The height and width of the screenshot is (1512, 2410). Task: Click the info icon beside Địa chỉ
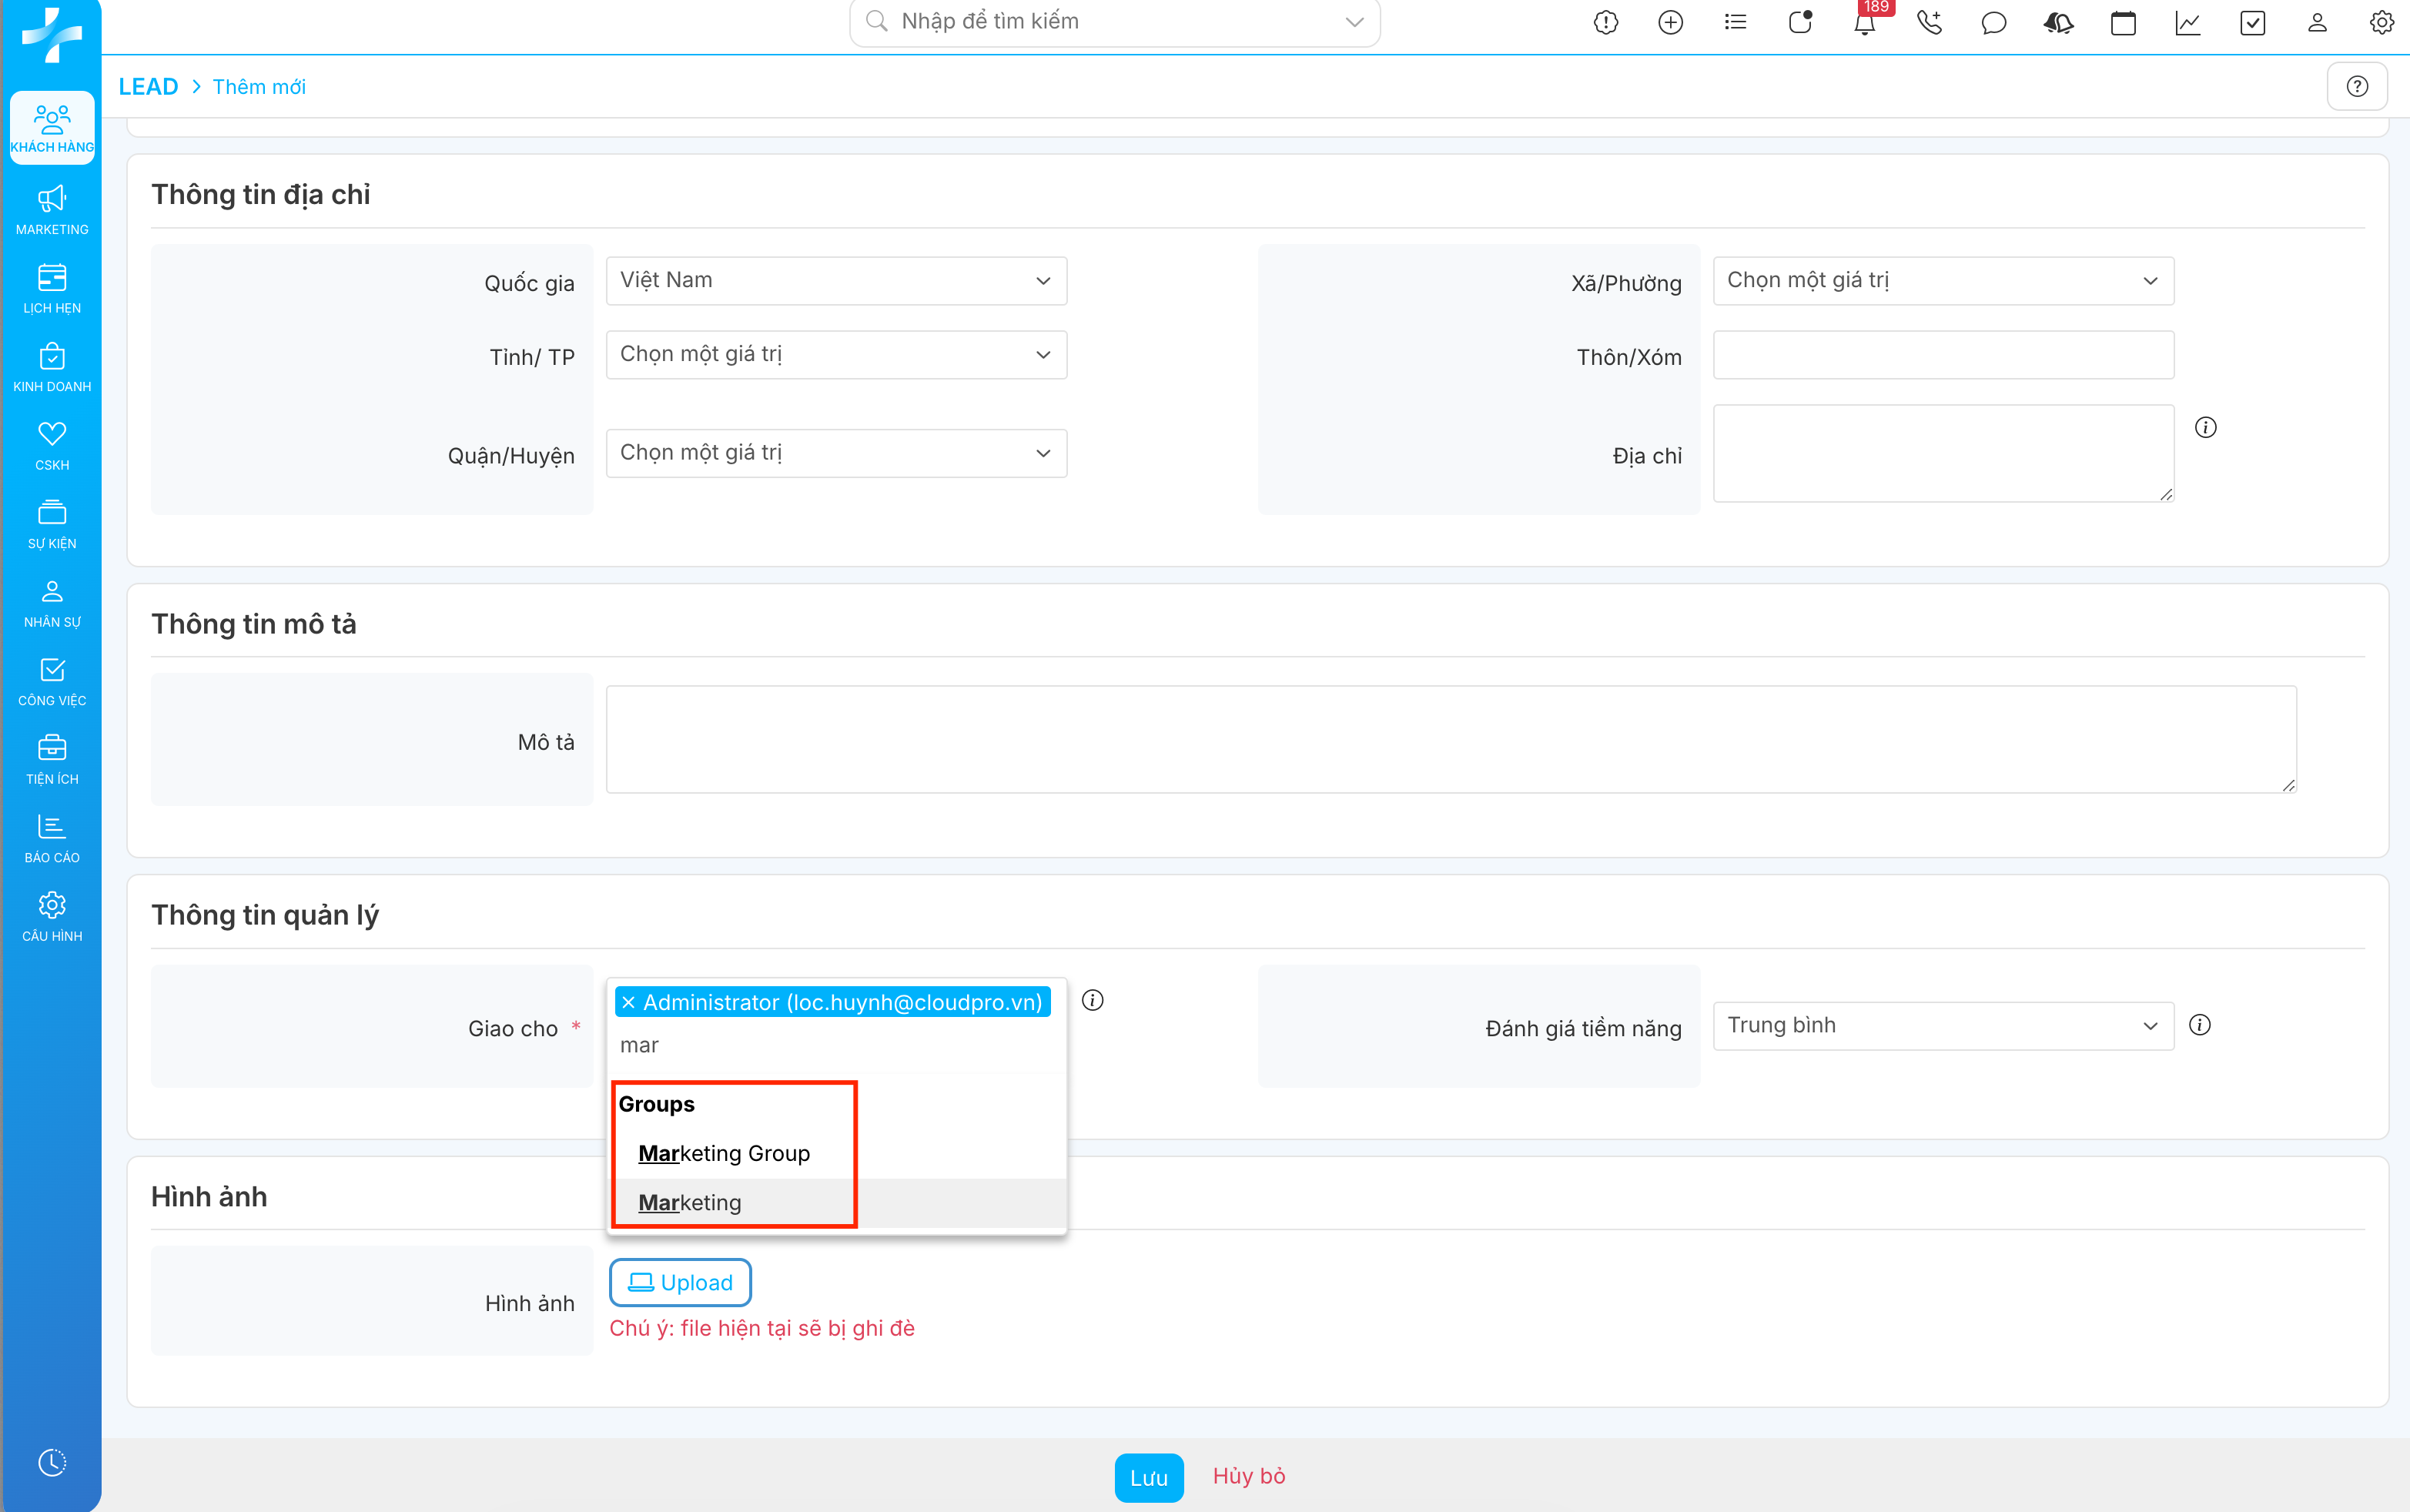tap(2205, 428)
